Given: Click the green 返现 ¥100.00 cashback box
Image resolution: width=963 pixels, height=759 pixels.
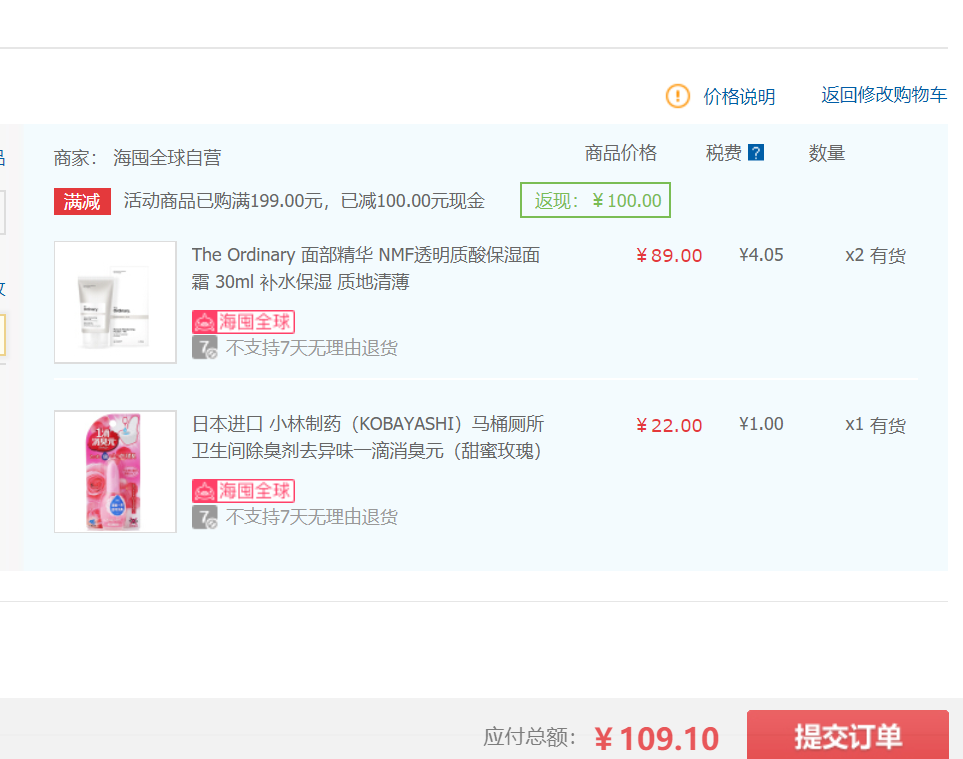Looking at the screenshot, I should tap(595, 200).
